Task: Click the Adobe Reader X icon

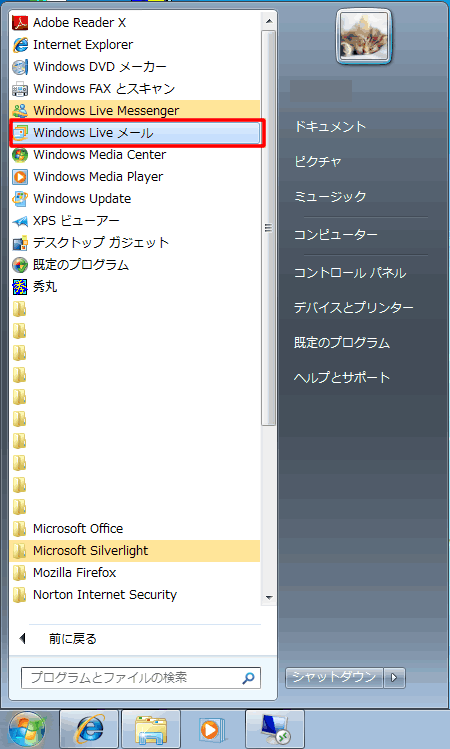Action: pos(20,22)
